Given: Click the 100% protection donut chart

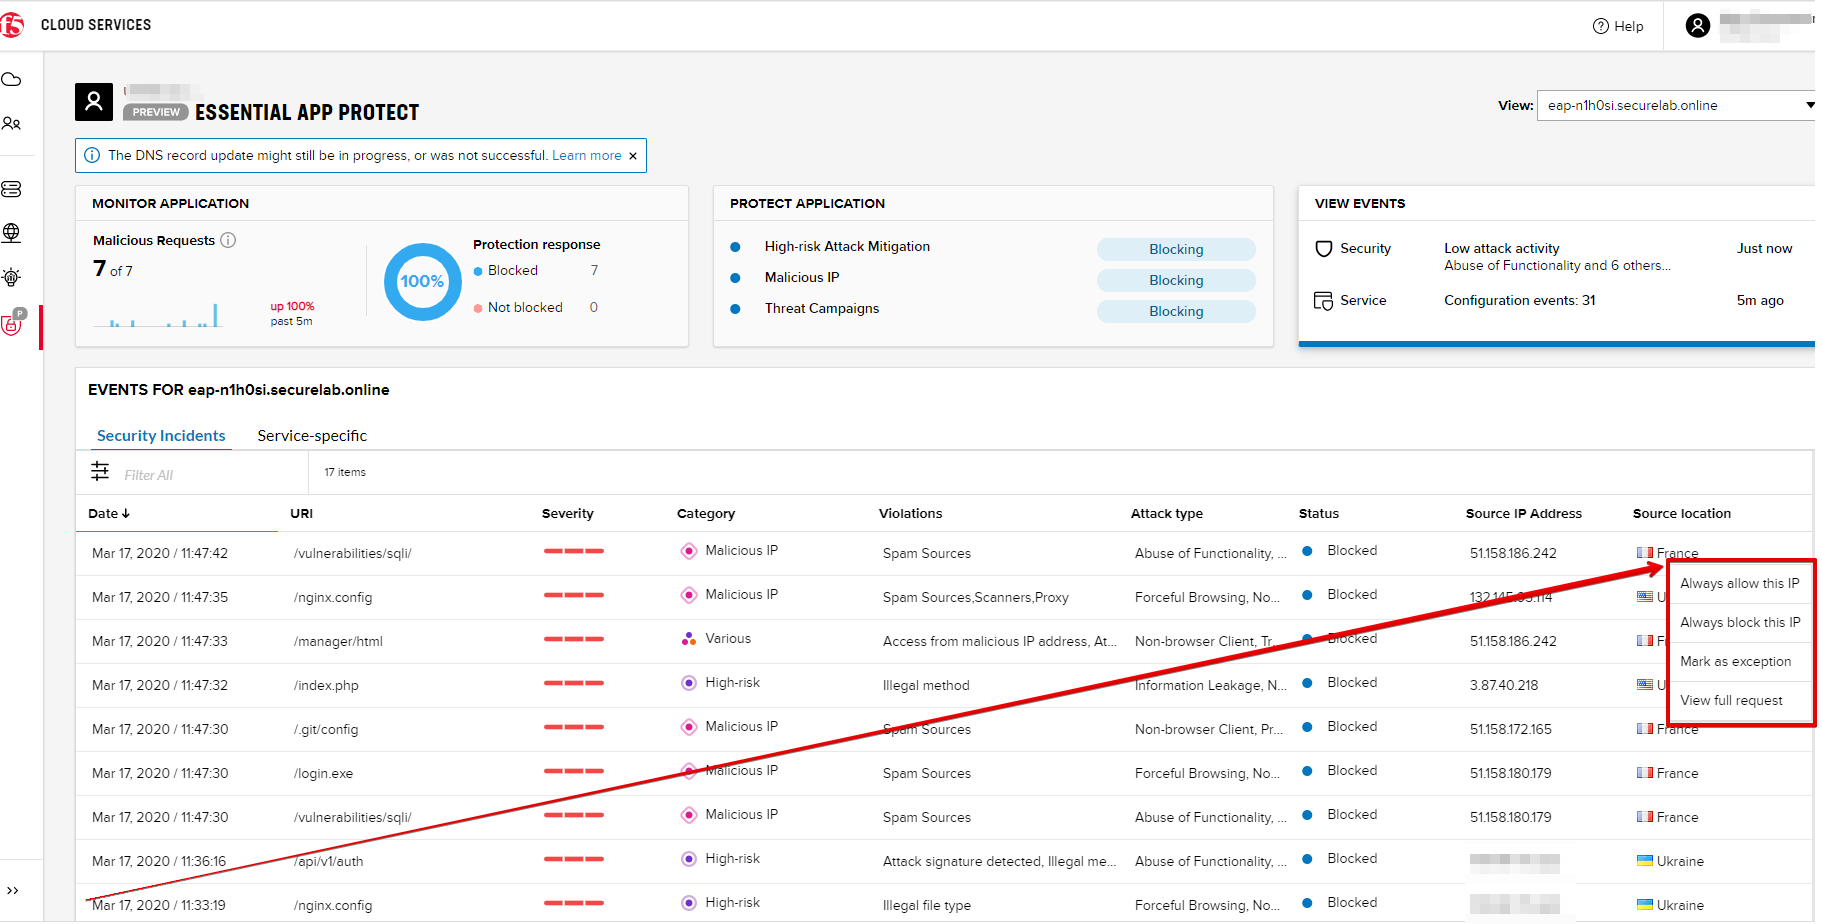Looking at the screenshot, I should click(x=422, y=282).
